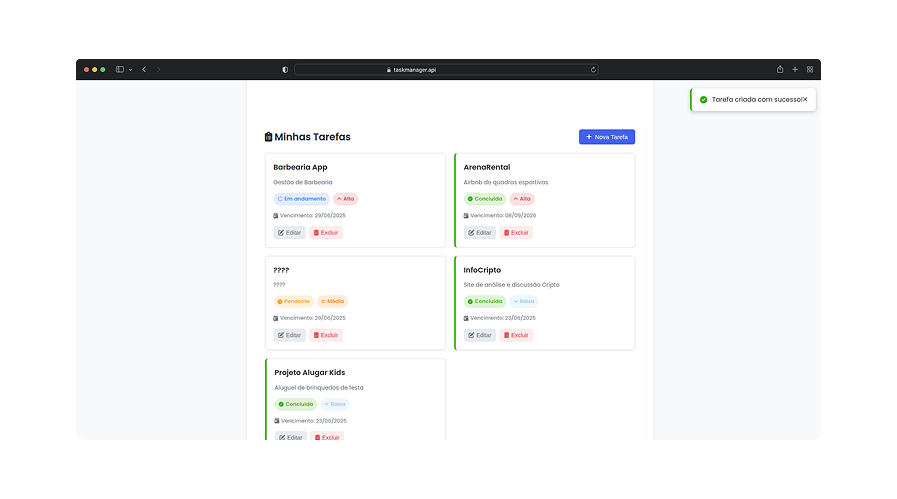Click the Minhas Tarefas heading
Screen dimensions: 897x499
pos(312,137)
